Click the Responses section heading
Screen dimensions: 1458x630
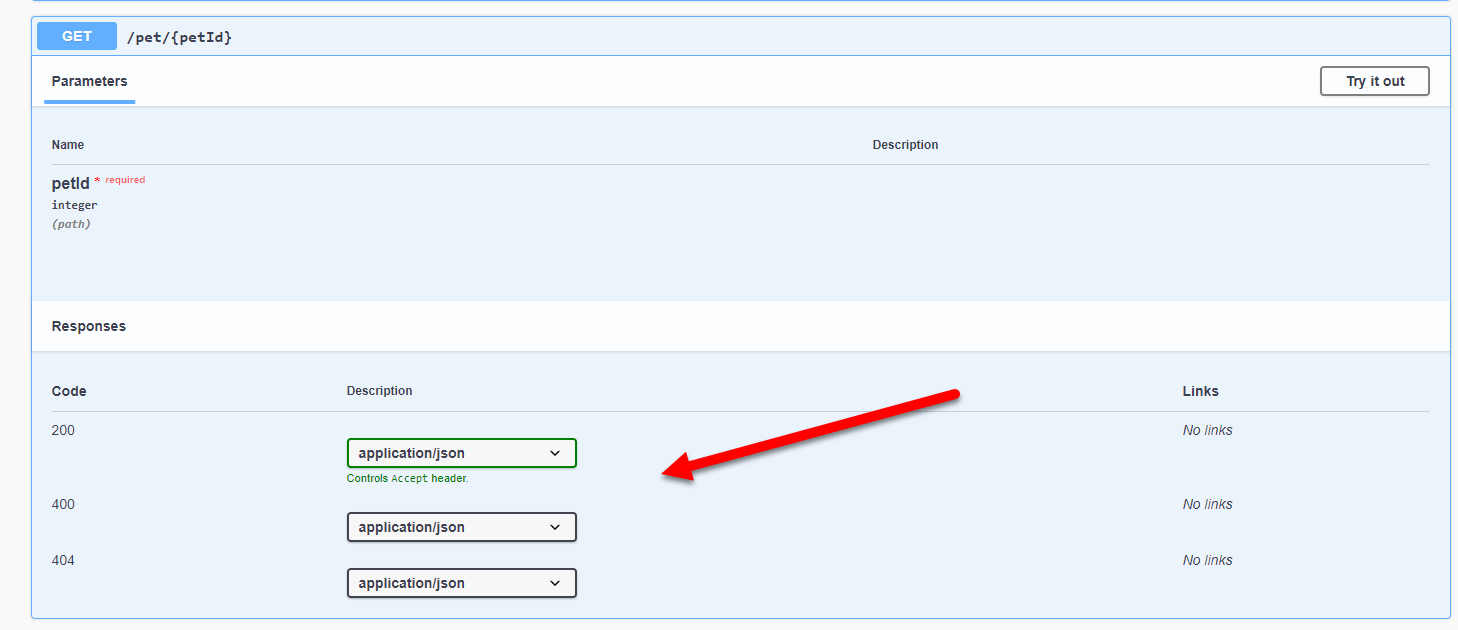click(89, 326)
